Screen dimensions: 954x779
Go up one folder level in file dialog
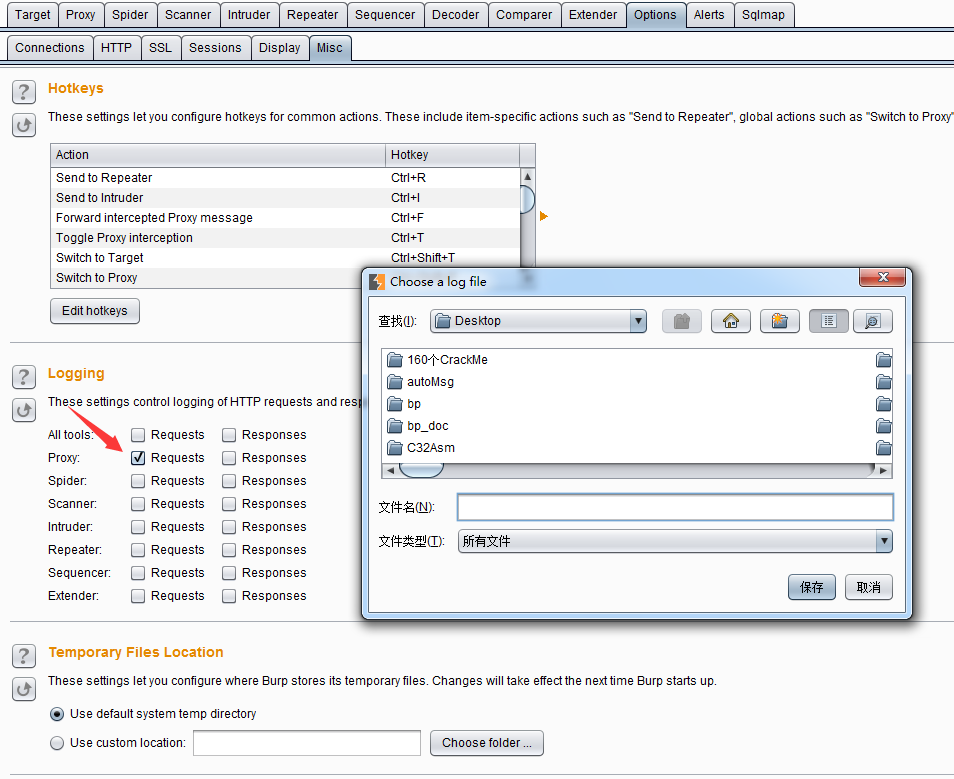pyautogui.click(x=682, y=321)
